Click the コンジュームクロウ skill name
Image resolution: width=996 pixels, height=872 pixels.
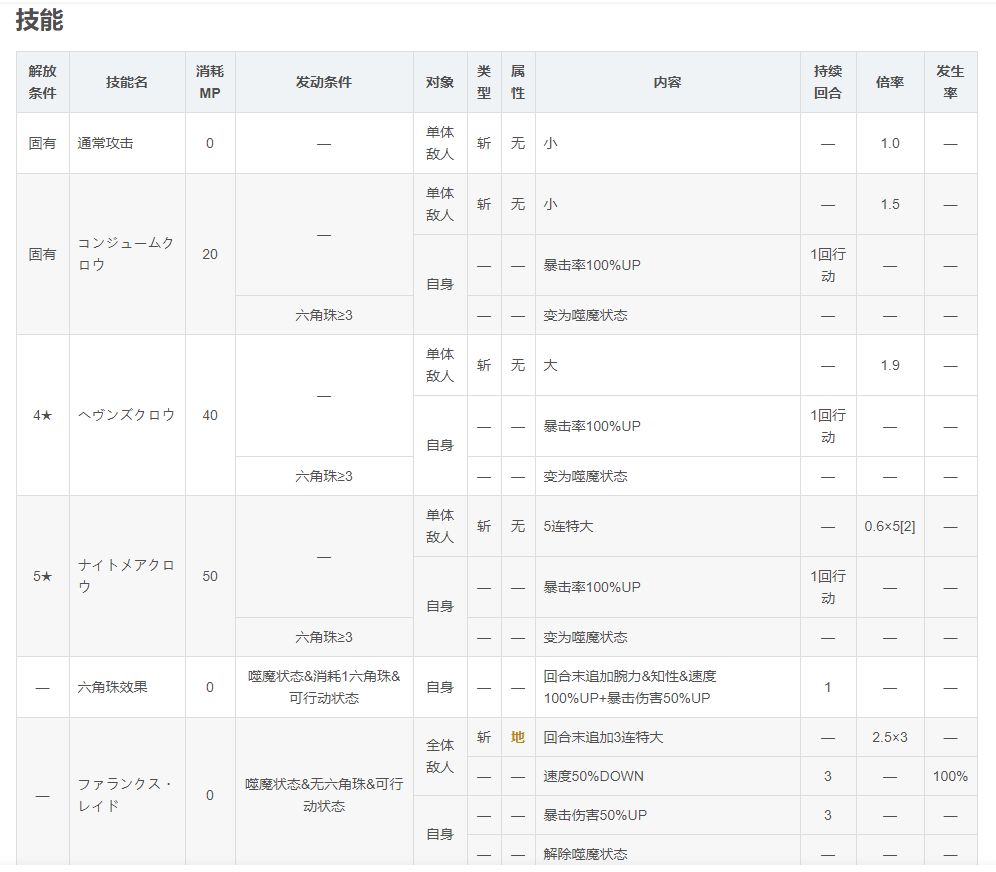(126, 254)
